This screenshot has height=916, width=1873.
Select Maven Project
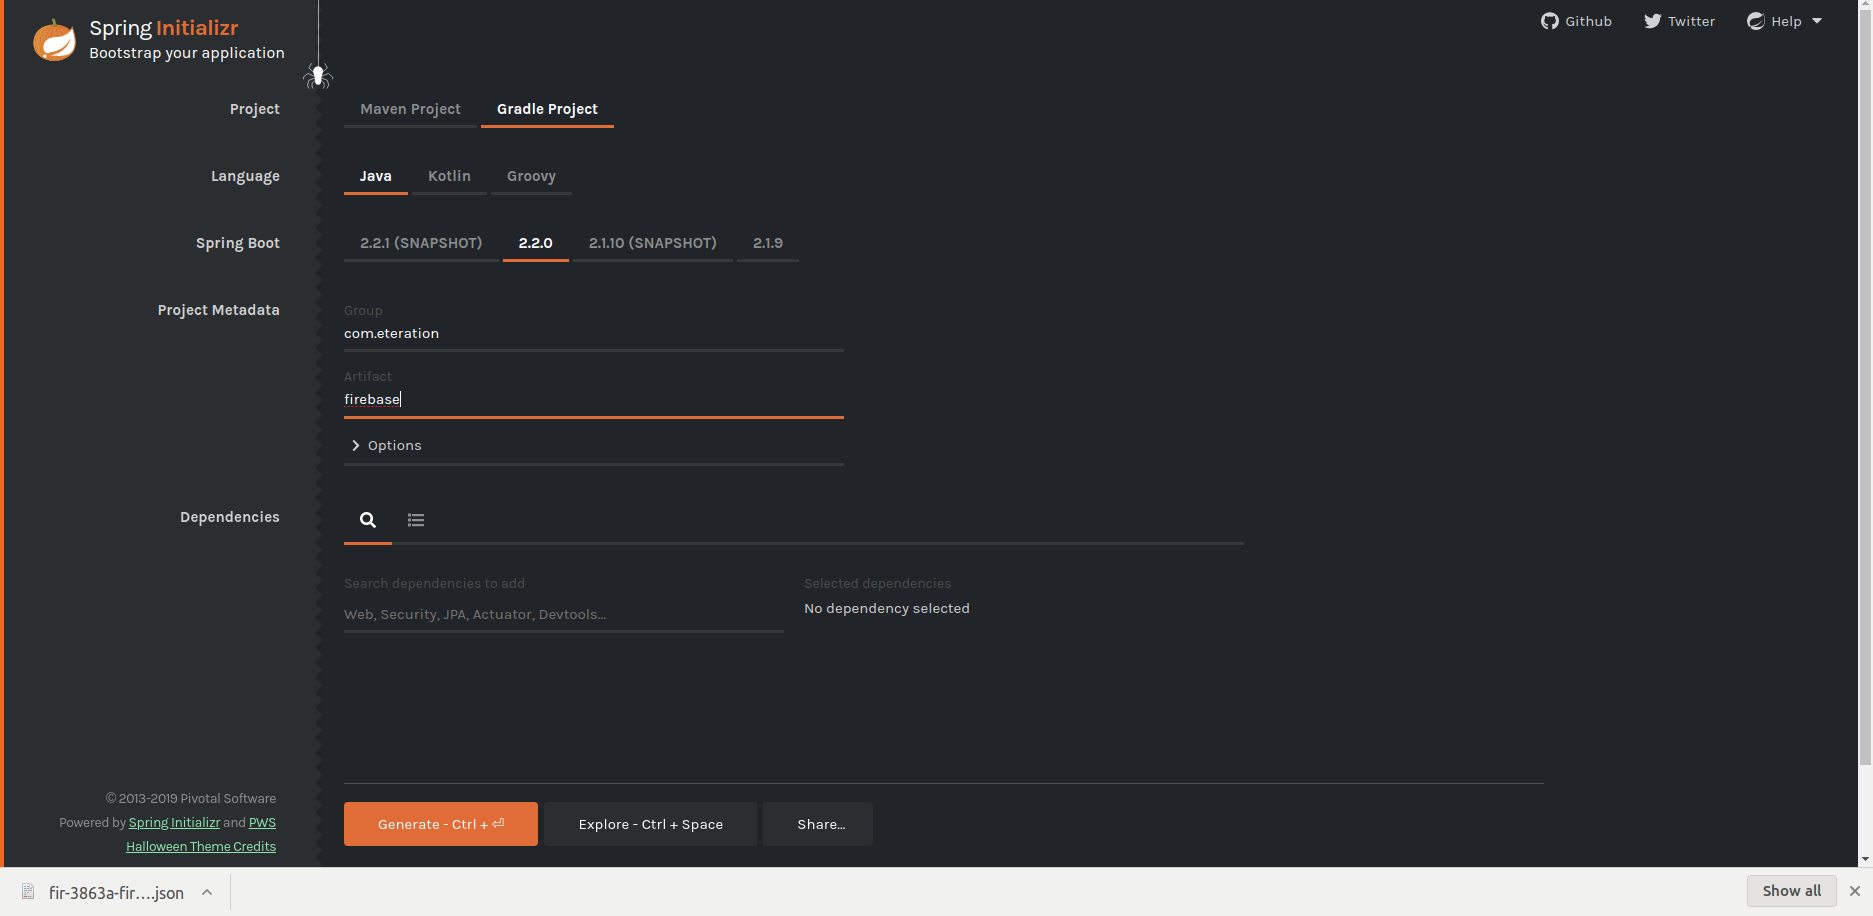[x=410, y=109]
